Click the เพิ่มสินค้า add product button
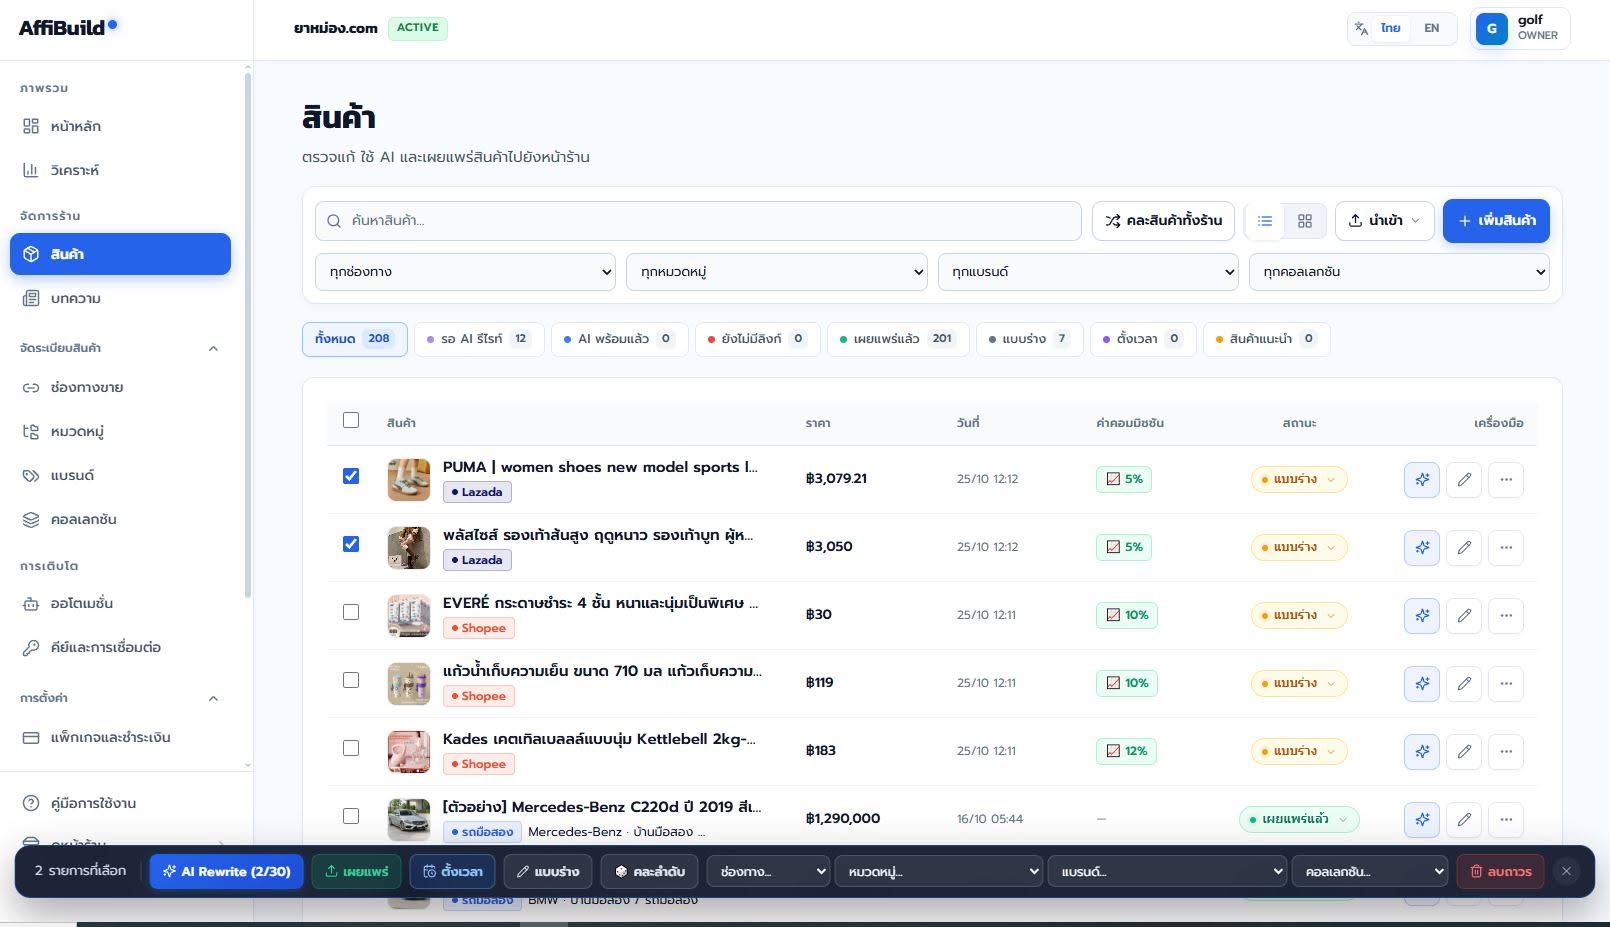Screen dimensions: 1610x927 pos(1496,221)
